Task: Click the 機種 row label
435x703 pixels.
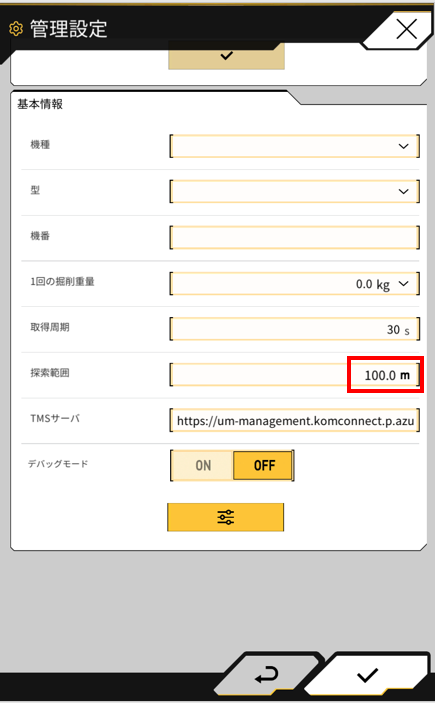Action: (x=40, y=145)
